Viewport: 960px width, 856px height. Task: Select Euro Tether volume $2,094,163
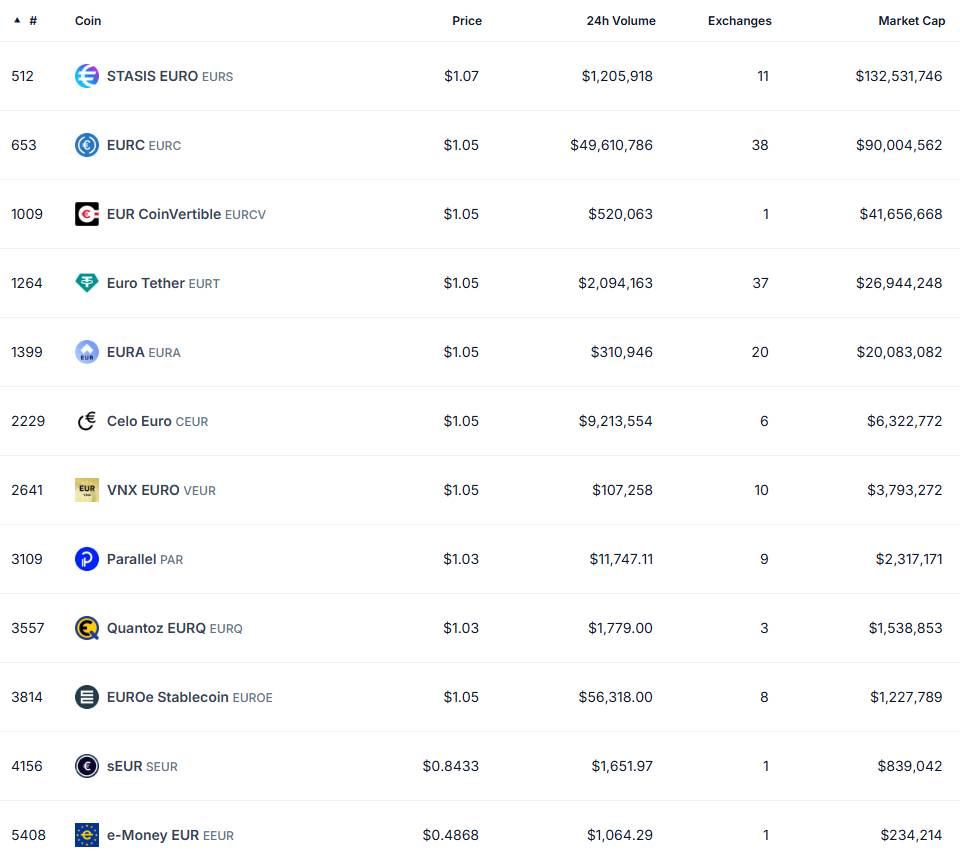615,283
